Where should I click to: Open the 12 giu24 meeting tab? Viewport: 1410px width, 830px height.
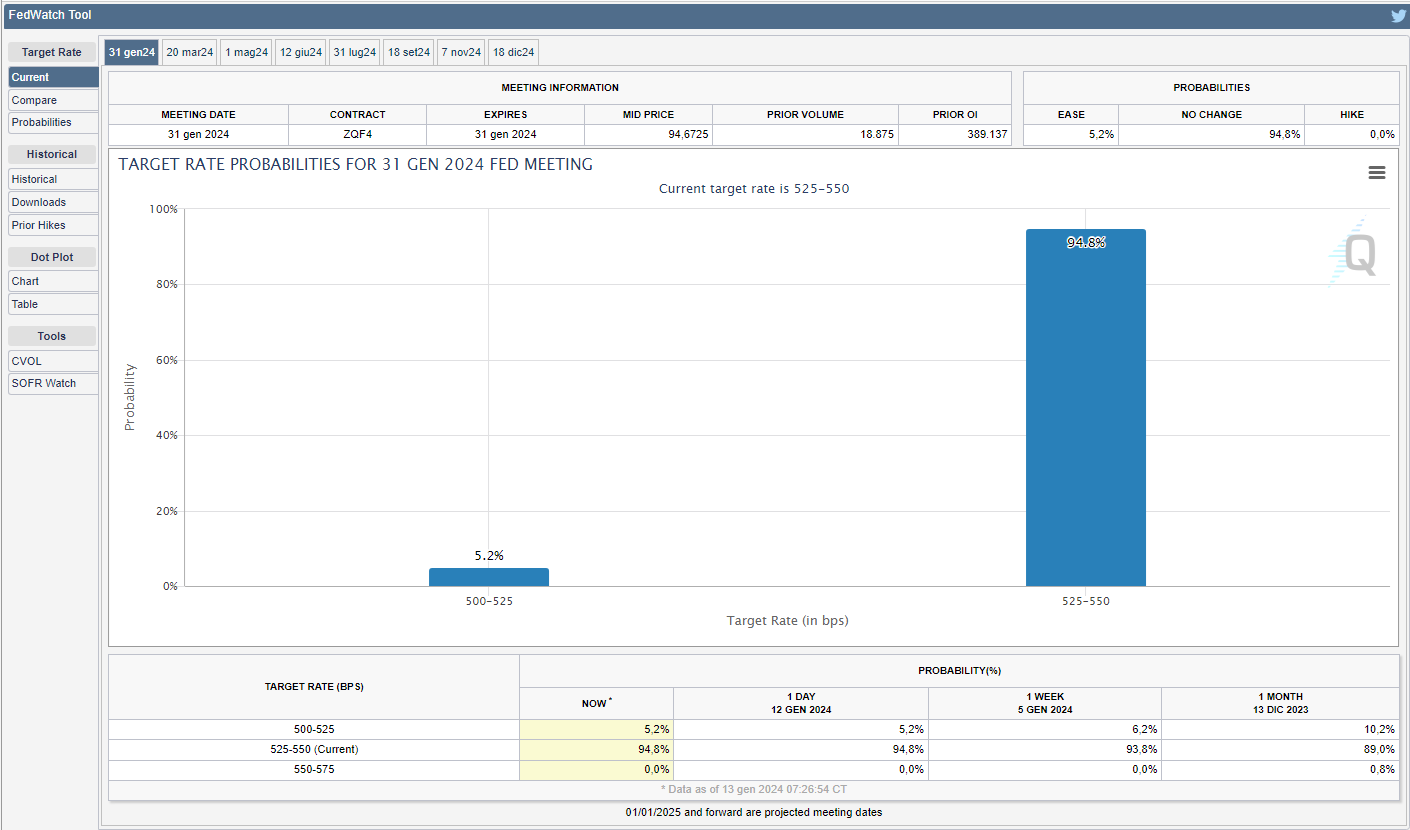300,52
